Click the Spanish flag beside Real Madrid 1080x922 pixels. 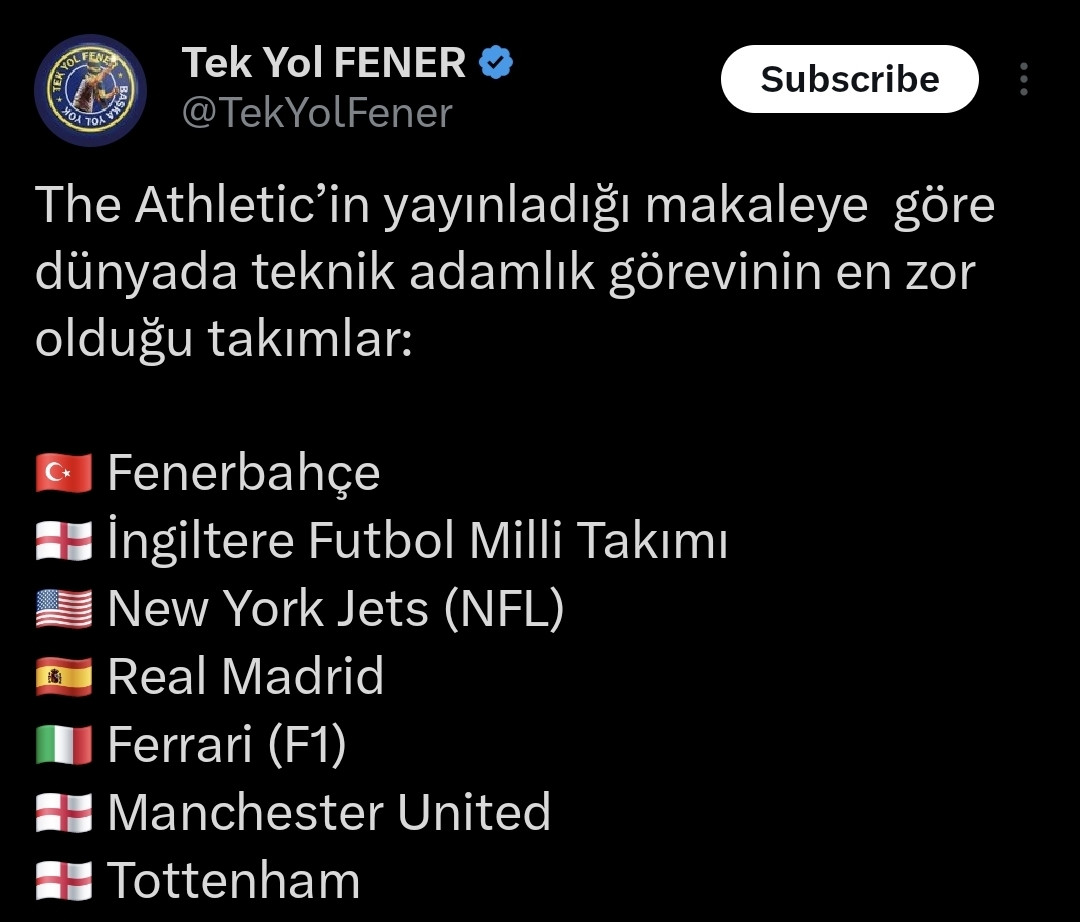64,677
